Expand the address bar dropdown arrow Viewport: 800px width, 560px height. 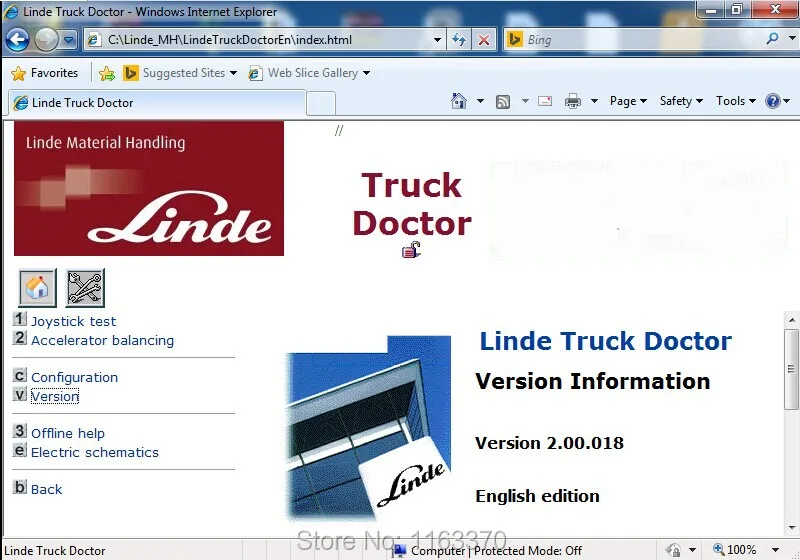(437, 40)
